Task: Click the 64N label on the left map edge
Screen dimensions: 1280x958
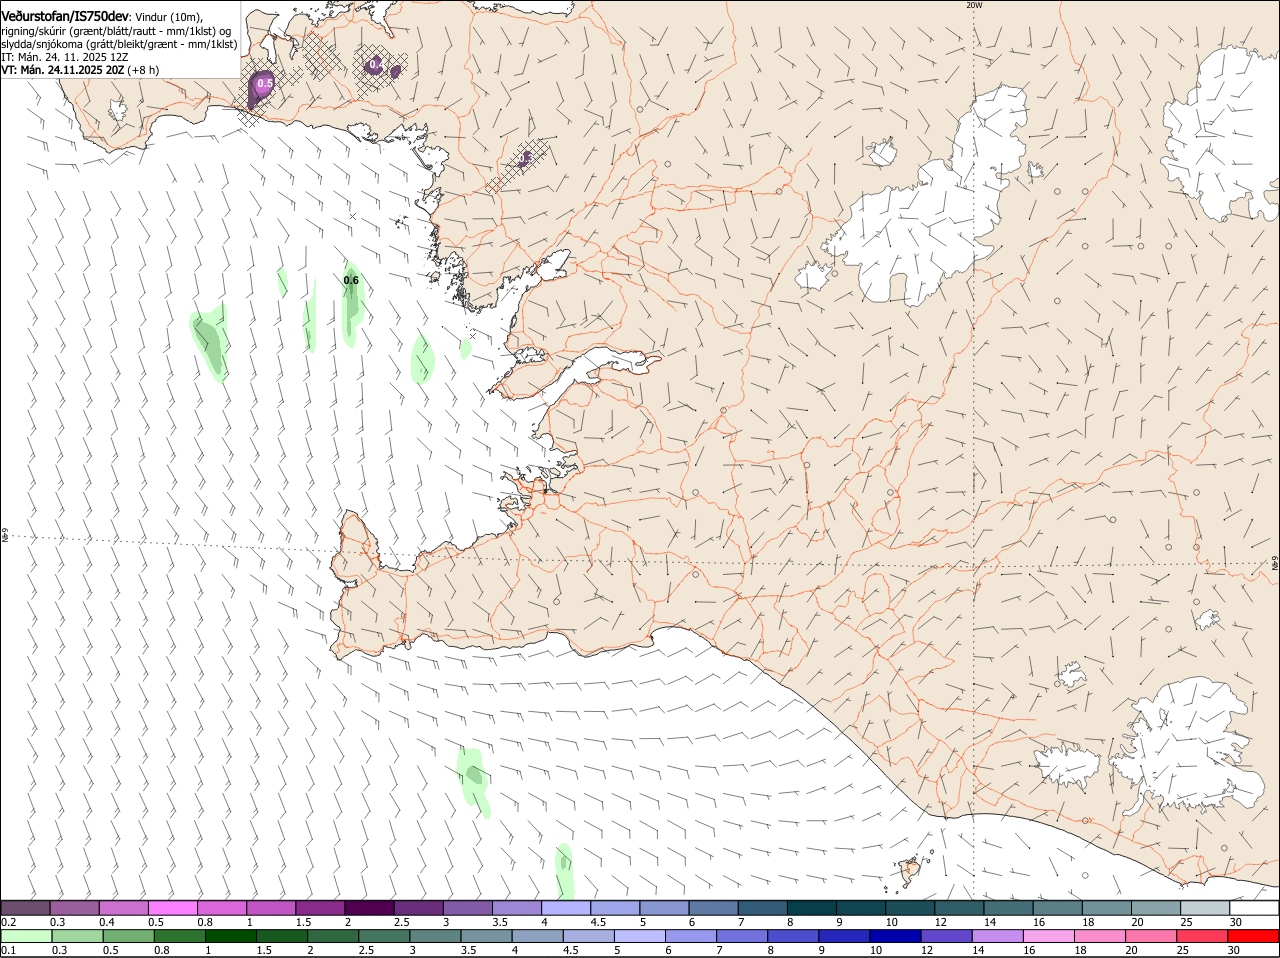Action: pos(5,537)
